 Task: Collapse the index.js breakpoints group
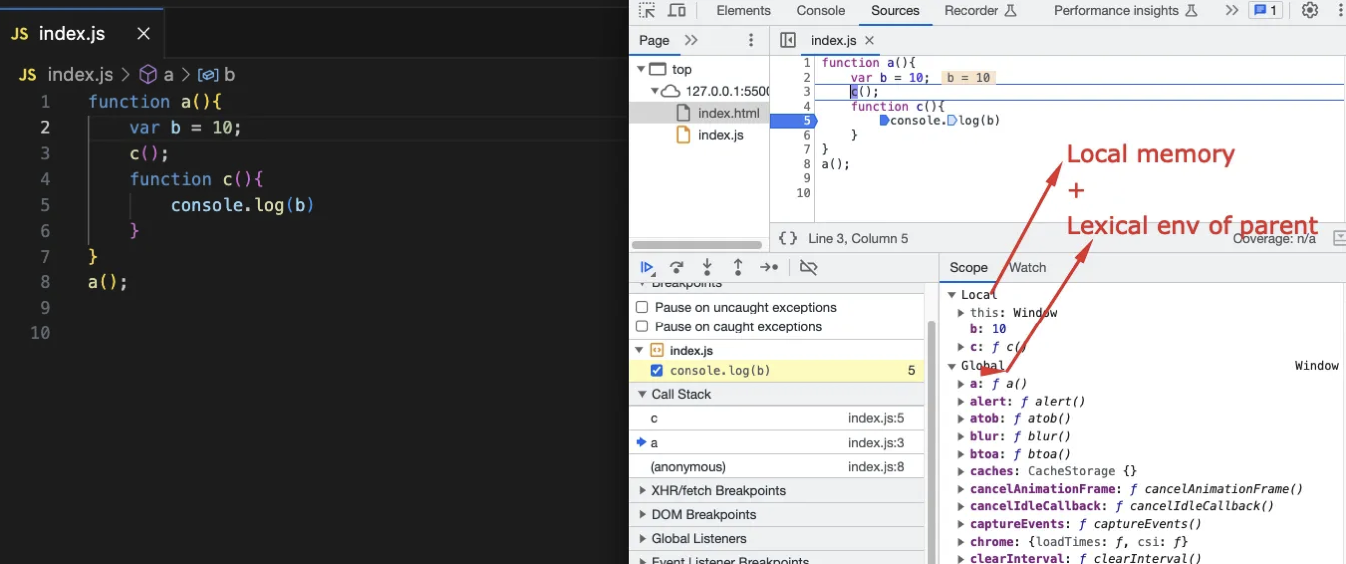pyautogui.click(x=641, y=350)
